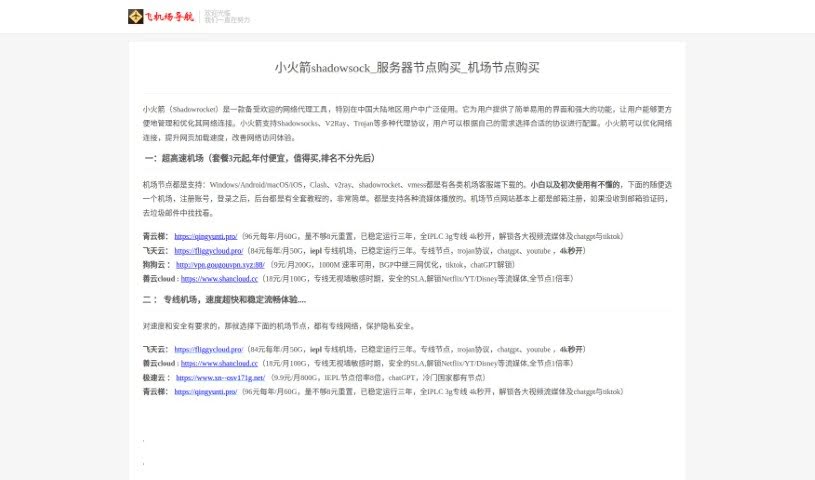Open the 极速云 xn--osv171g.net link
This screenshot has width=815, height=480.
click(x=220, y=378)
